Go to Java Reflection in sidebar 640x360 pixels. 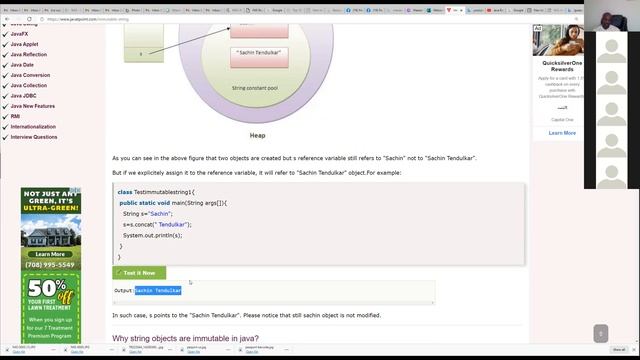(x=29, y=54)
